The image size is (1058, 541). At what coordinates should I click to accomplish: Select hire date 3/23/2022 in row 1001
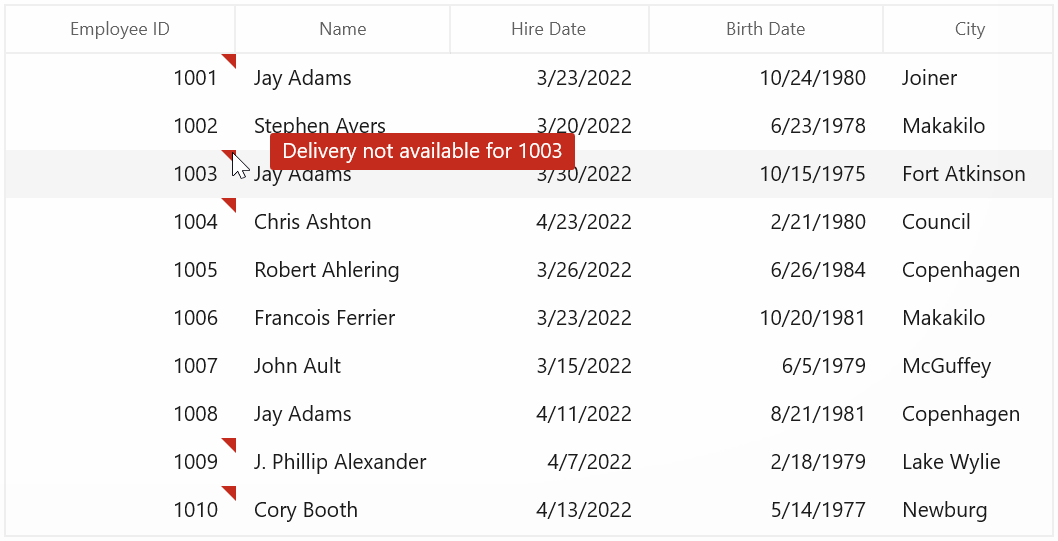point(584,78)
